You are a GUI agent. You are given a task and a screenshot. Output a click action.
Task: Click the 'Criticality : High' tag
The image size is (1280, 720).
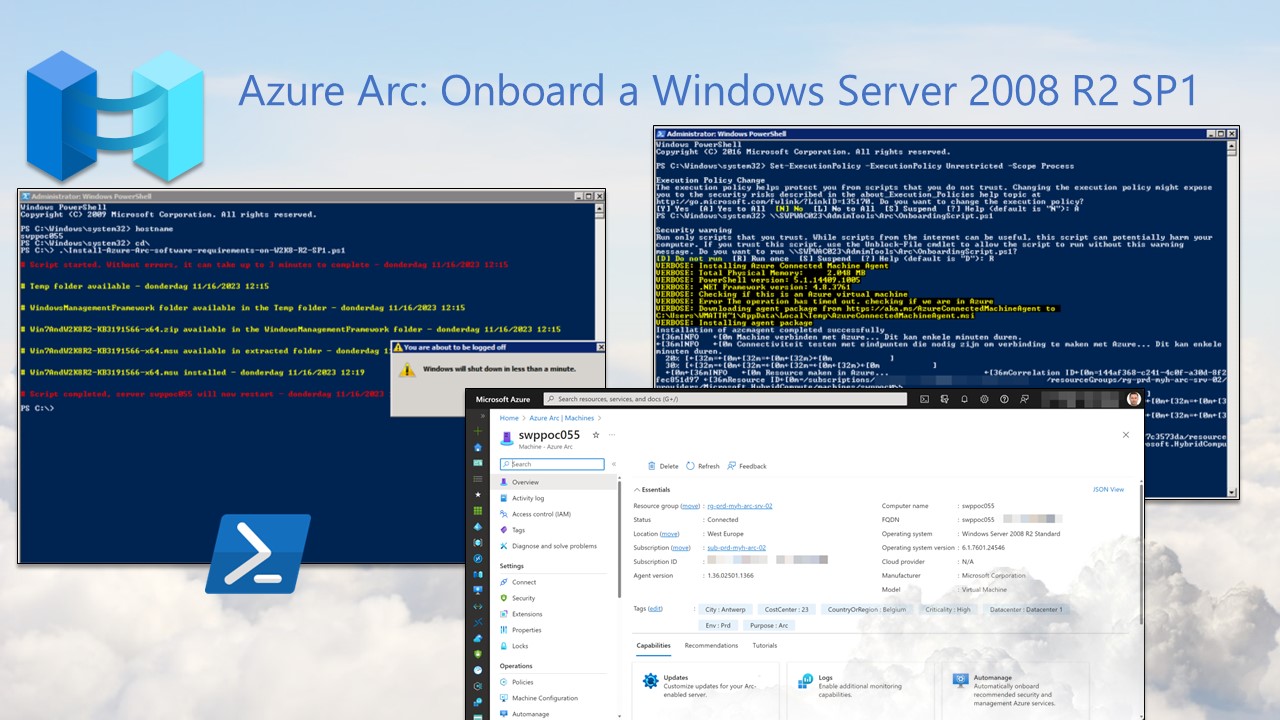pos(948,609)
